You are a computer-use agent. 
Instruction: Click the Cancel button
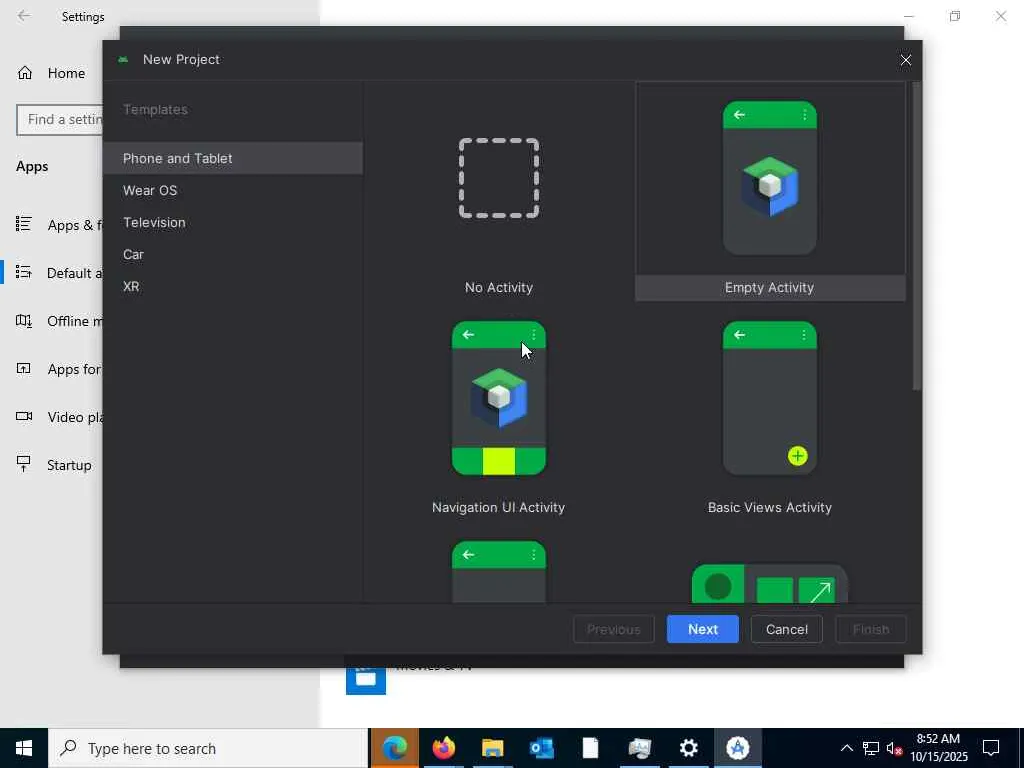pyautogui.click(x=786, y=629)
